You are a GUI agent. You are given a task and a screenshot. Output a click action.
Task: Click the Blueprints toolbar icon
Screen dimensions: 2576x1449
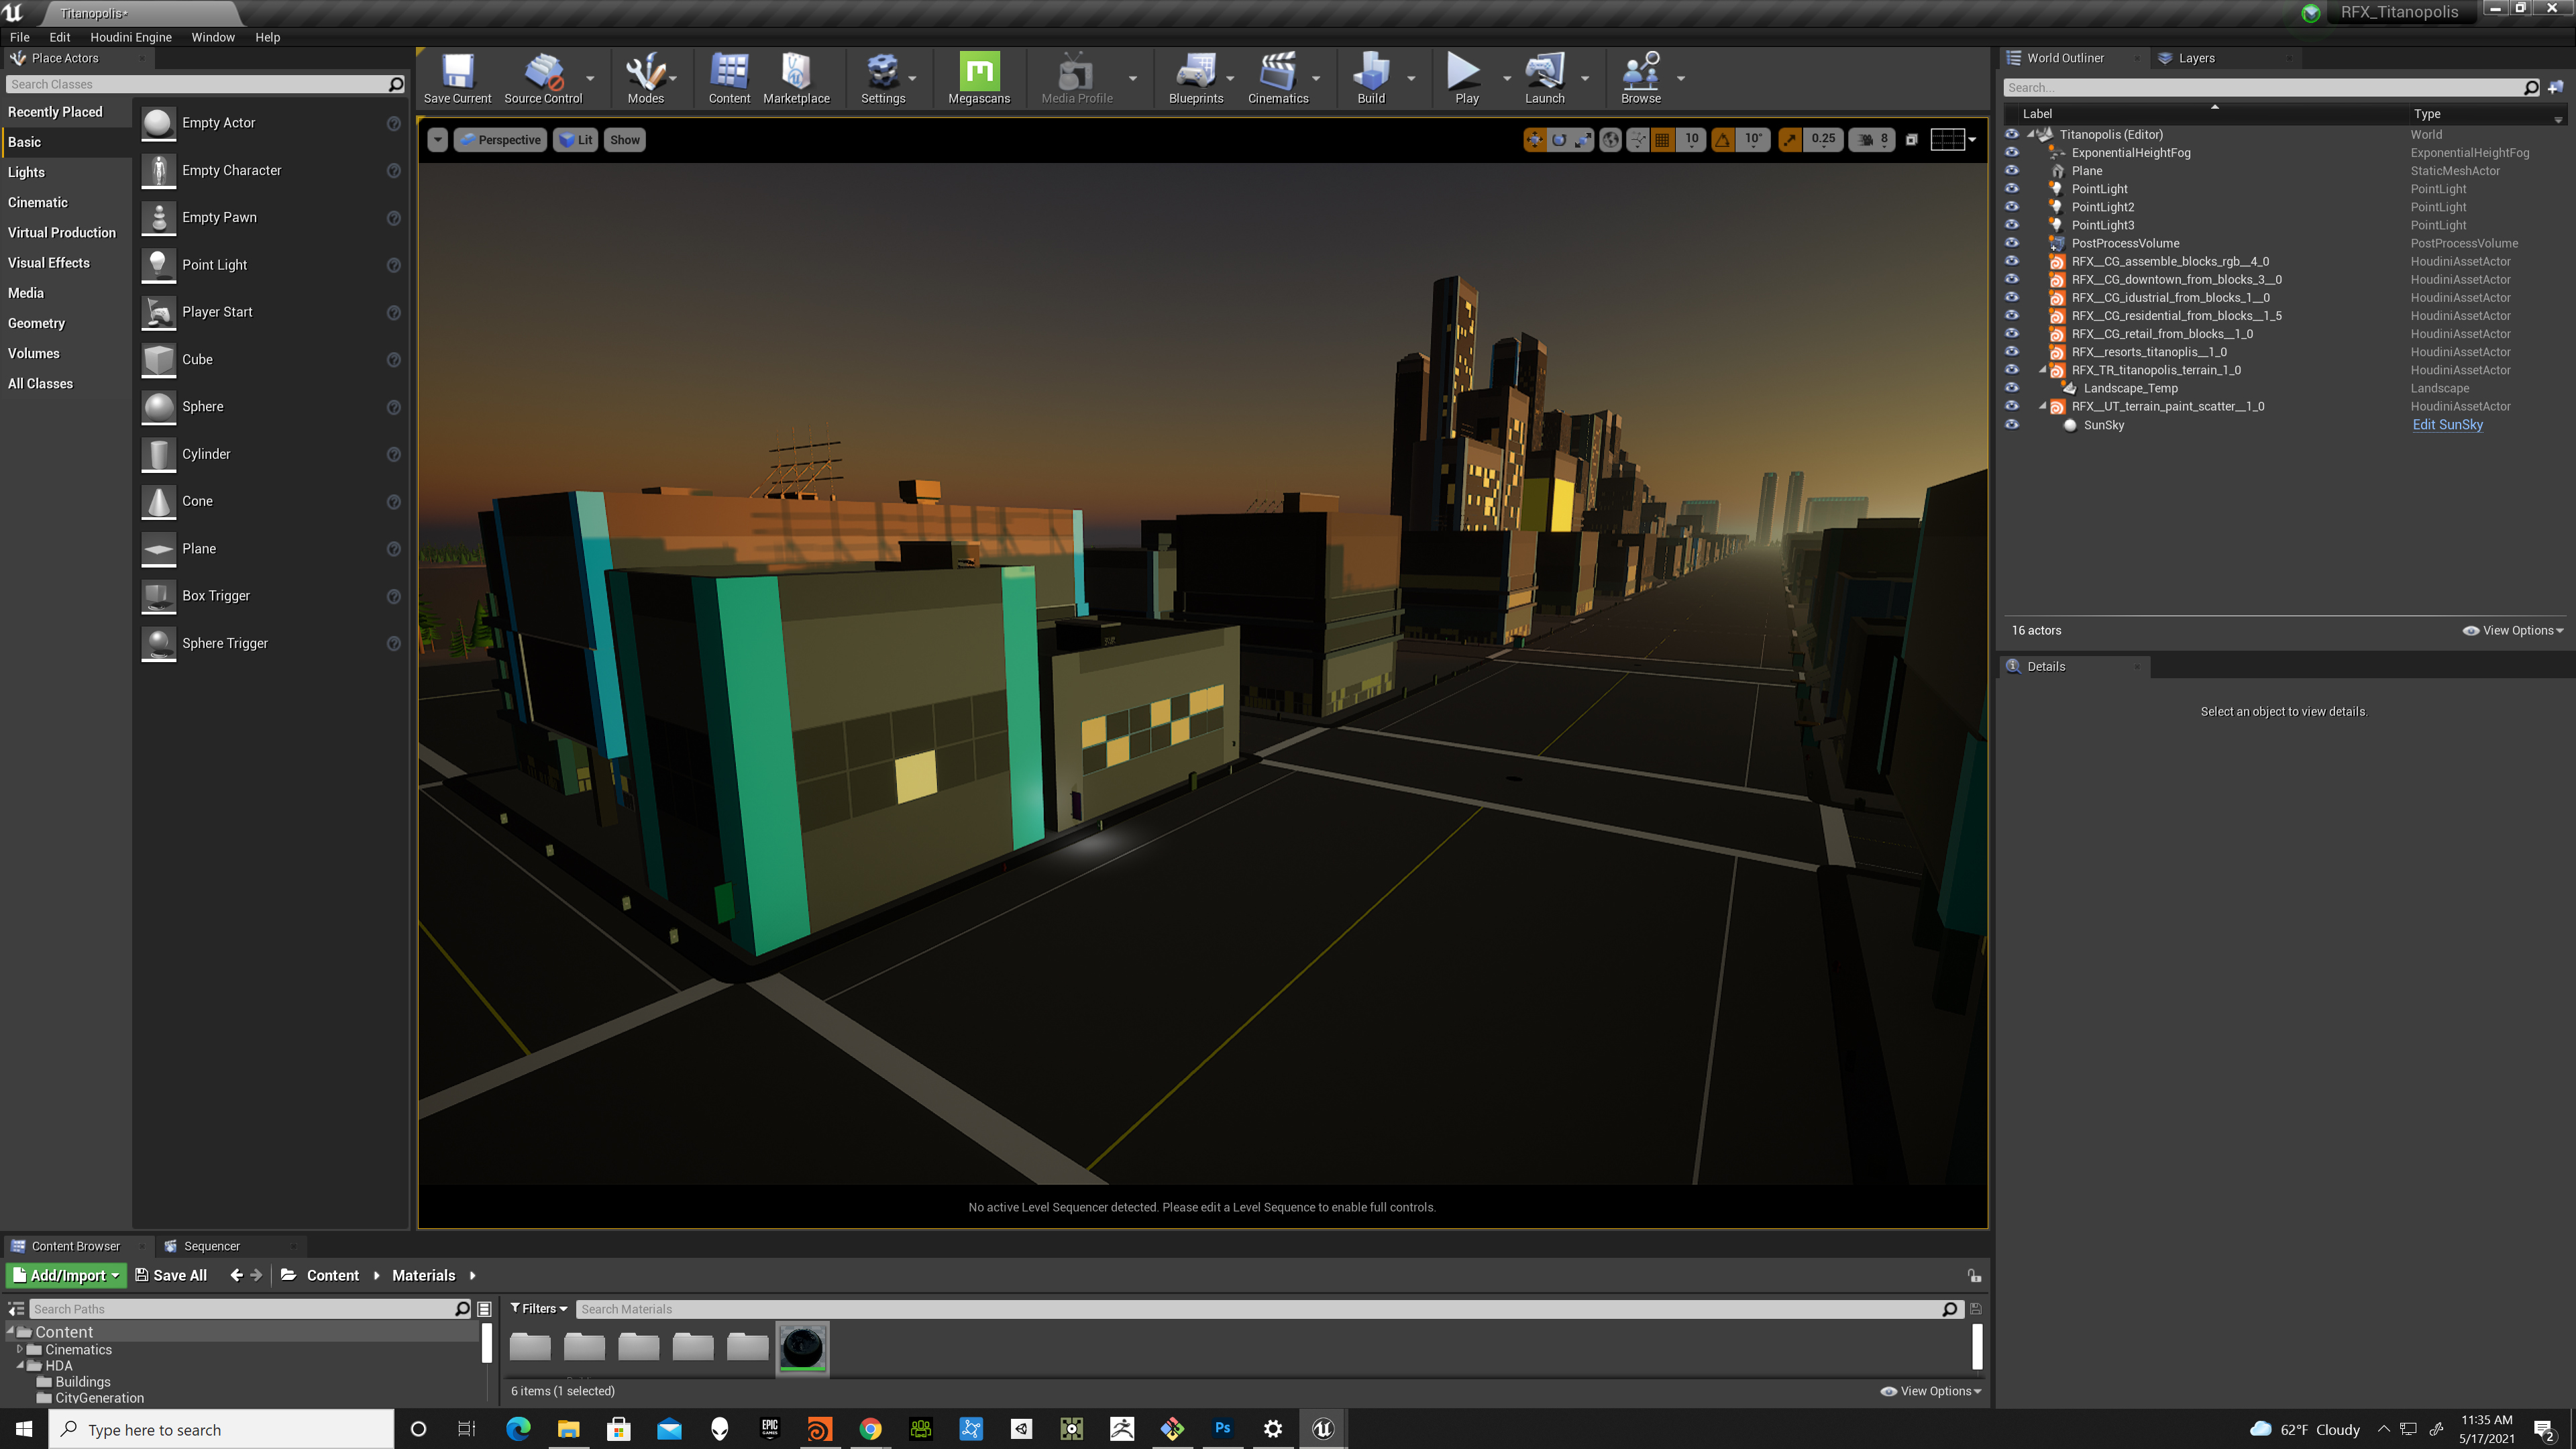[x=1196, y=78]
